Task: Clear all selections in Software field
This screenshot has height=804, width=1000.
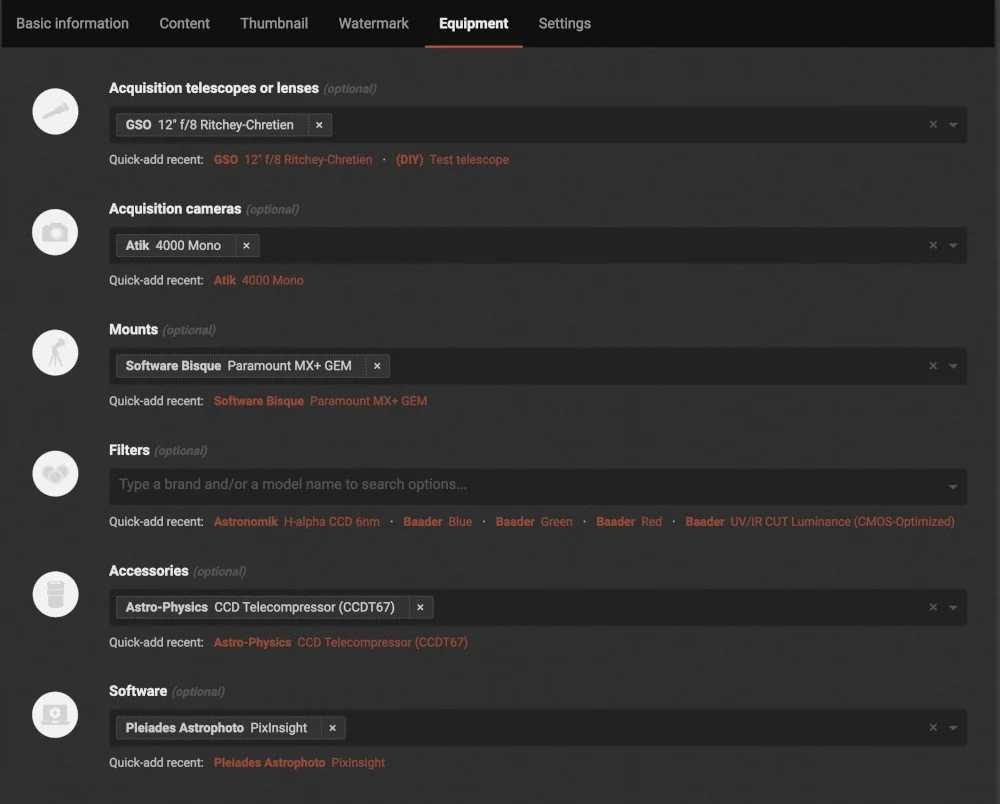Action: pyautogui.click(x=933, y=727)
